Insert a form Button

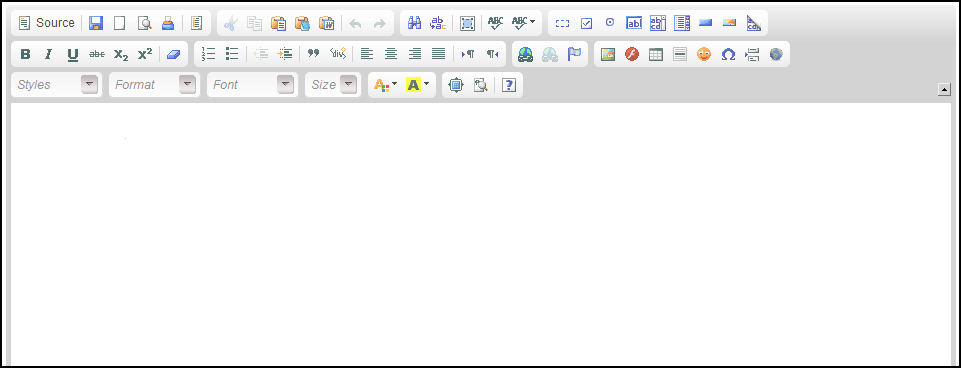coord(705,23)
